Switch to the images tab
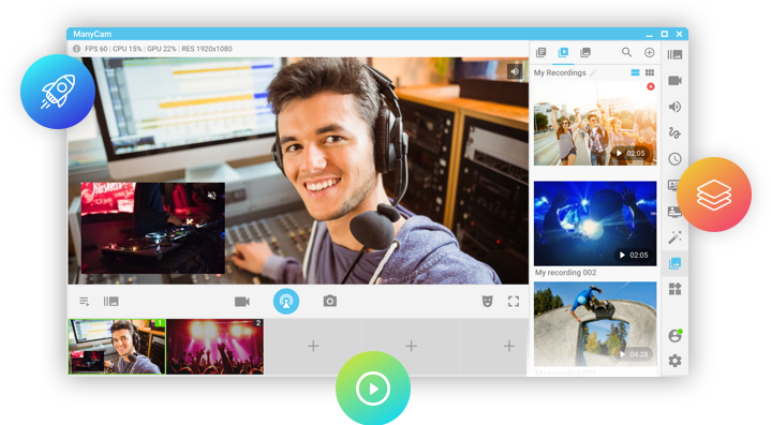This screenshot has width=771, height=425. (x=585, y=52)
